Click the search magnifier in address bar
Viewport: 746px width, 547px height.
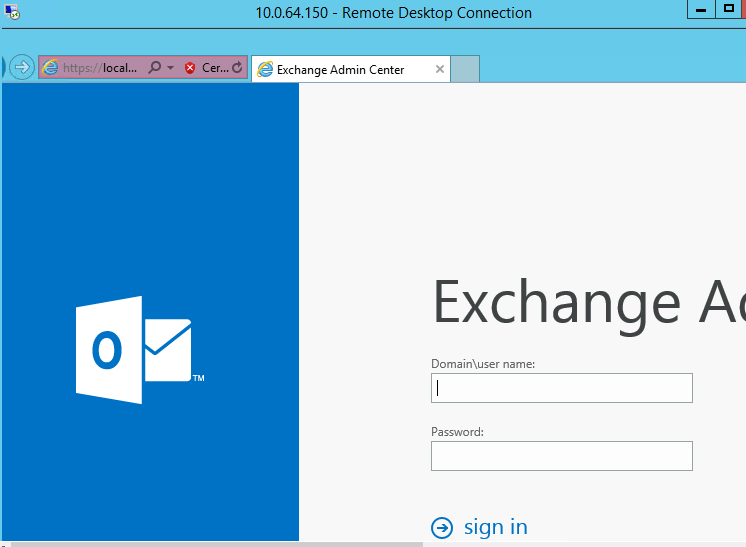point(154,68)
